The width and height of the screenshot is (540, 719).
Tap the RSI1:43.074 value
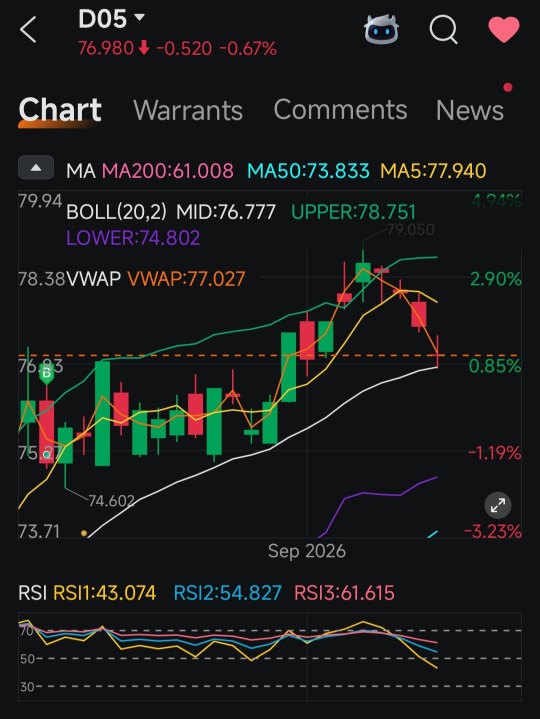click(x=105, y=593)
